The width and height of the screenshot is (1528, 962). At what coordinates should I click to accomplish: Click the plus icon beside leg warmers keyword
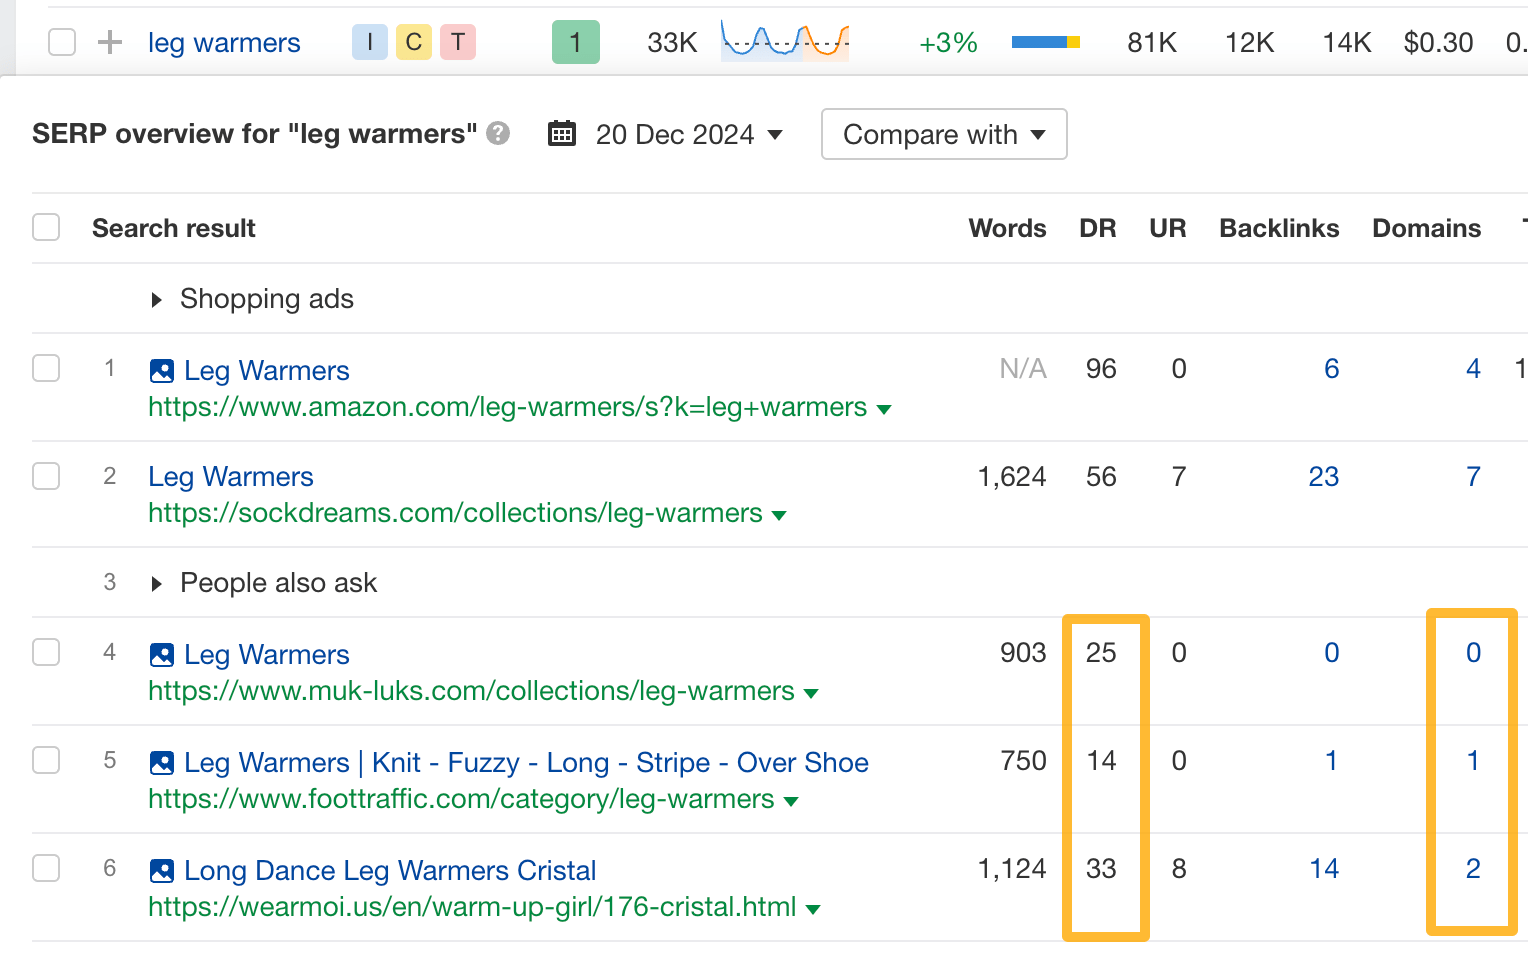pos(109,42)
